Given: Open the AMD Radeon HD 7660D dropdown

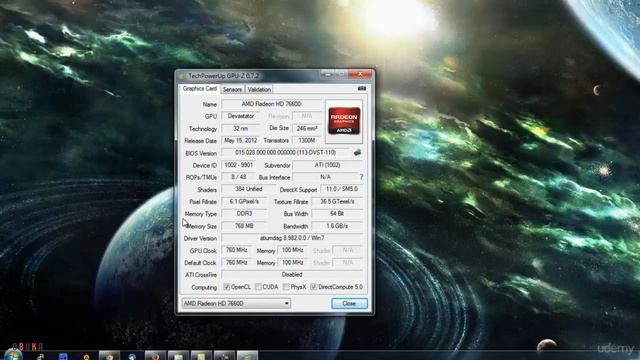Looking at the screenshot, I should (x=236, y=303).
